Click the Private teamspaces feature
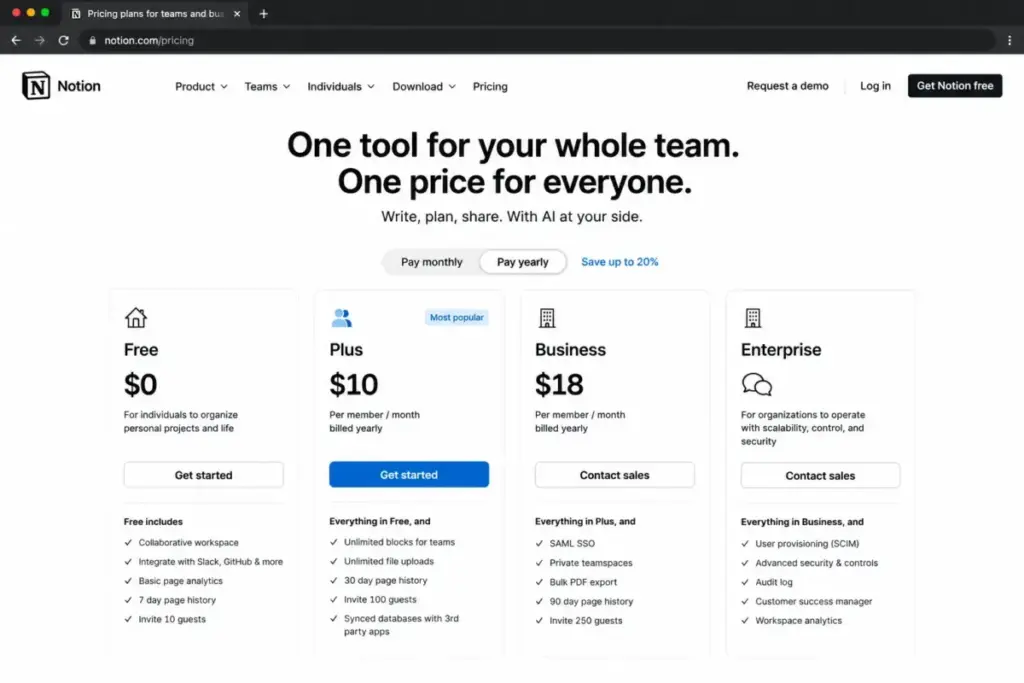The height and width of the screenshot is (683, 1024). coord(590,563)
